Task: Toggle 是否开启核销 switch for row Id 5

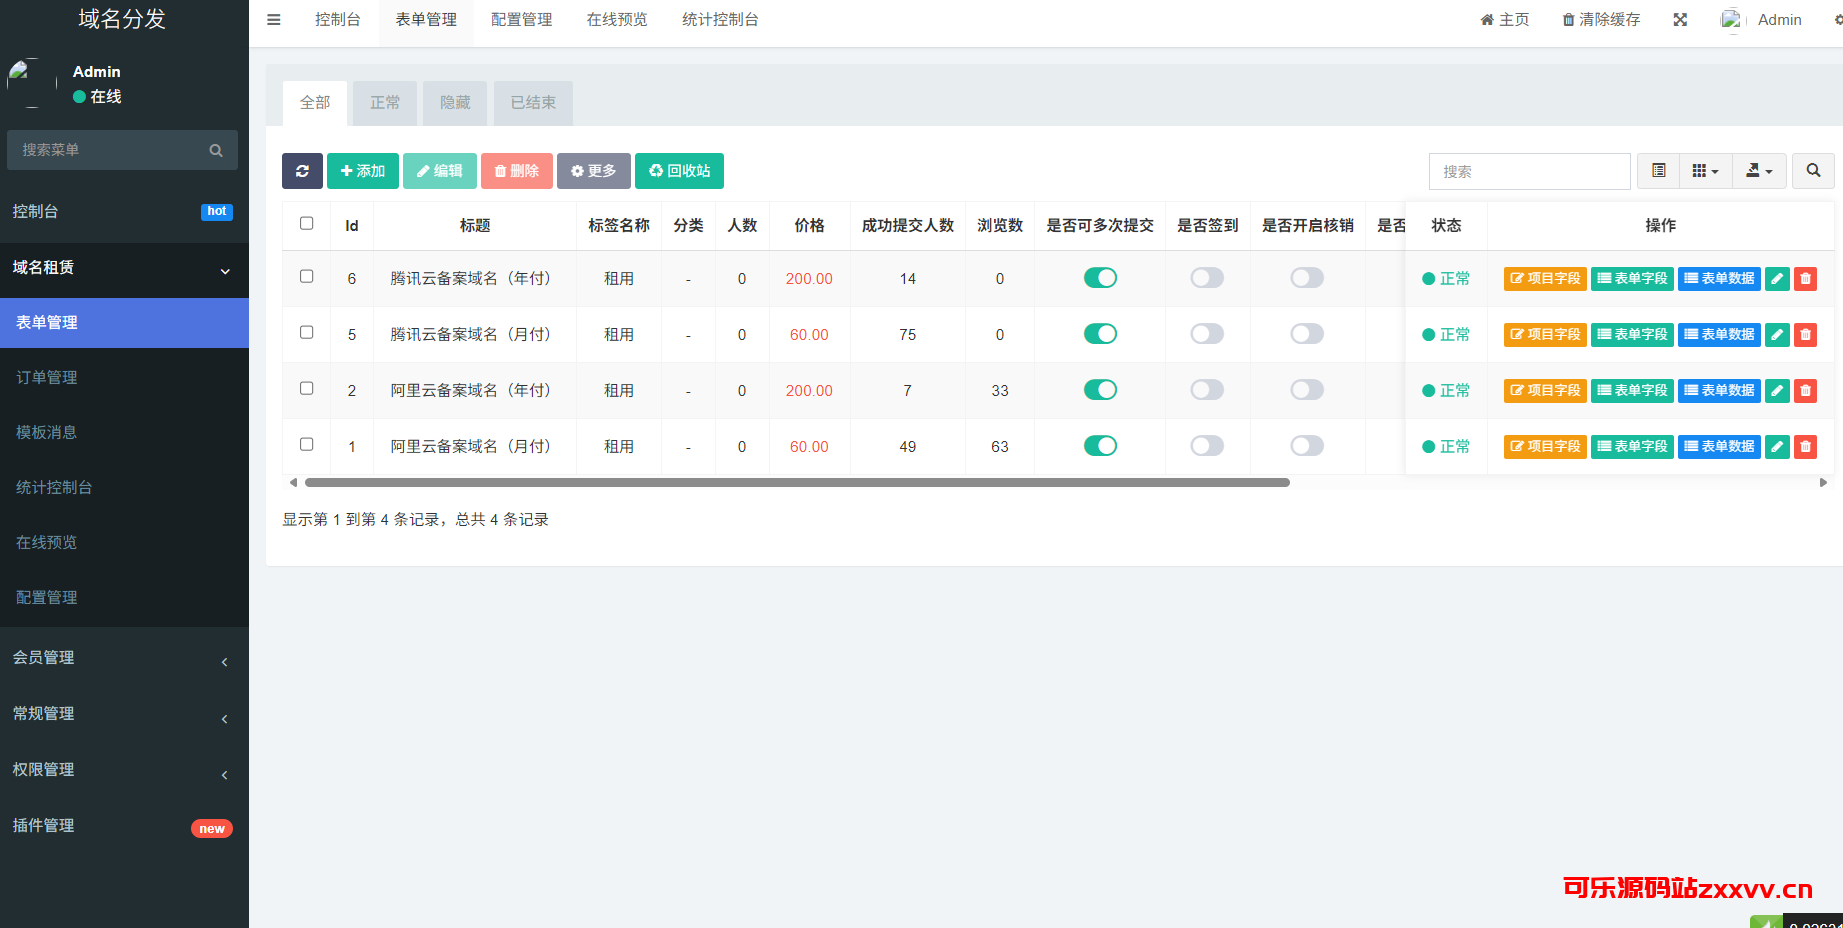Action: pos(1307,334)
